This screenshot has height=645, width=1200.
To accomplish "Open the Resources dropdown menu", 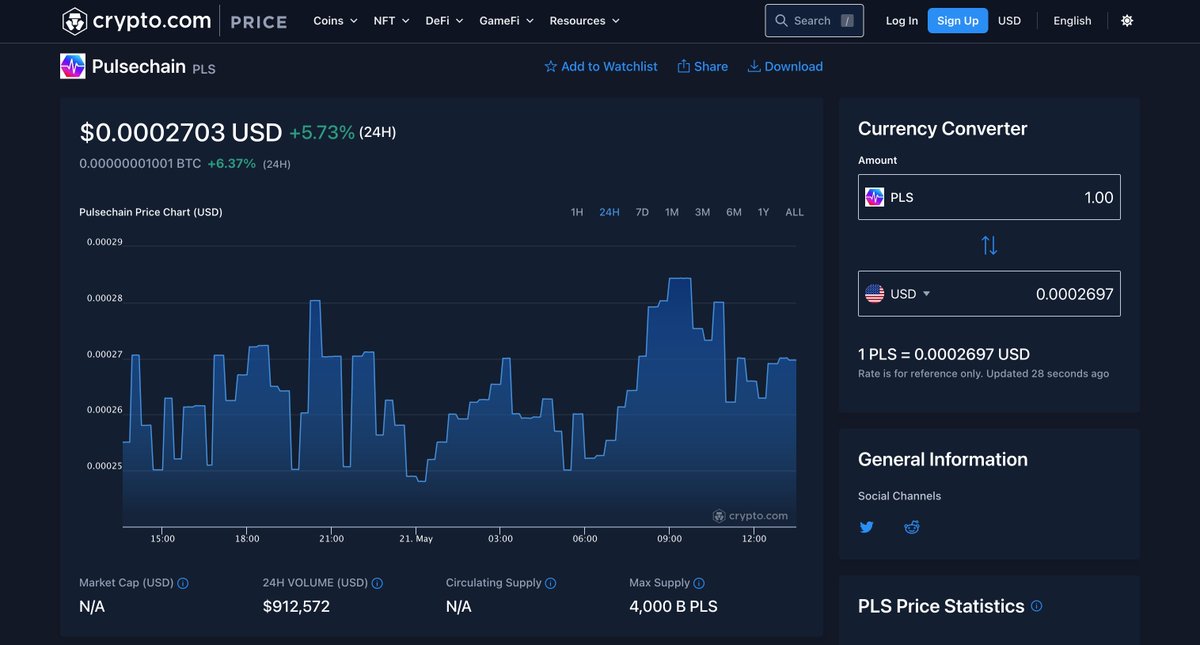I will (584, 20).
